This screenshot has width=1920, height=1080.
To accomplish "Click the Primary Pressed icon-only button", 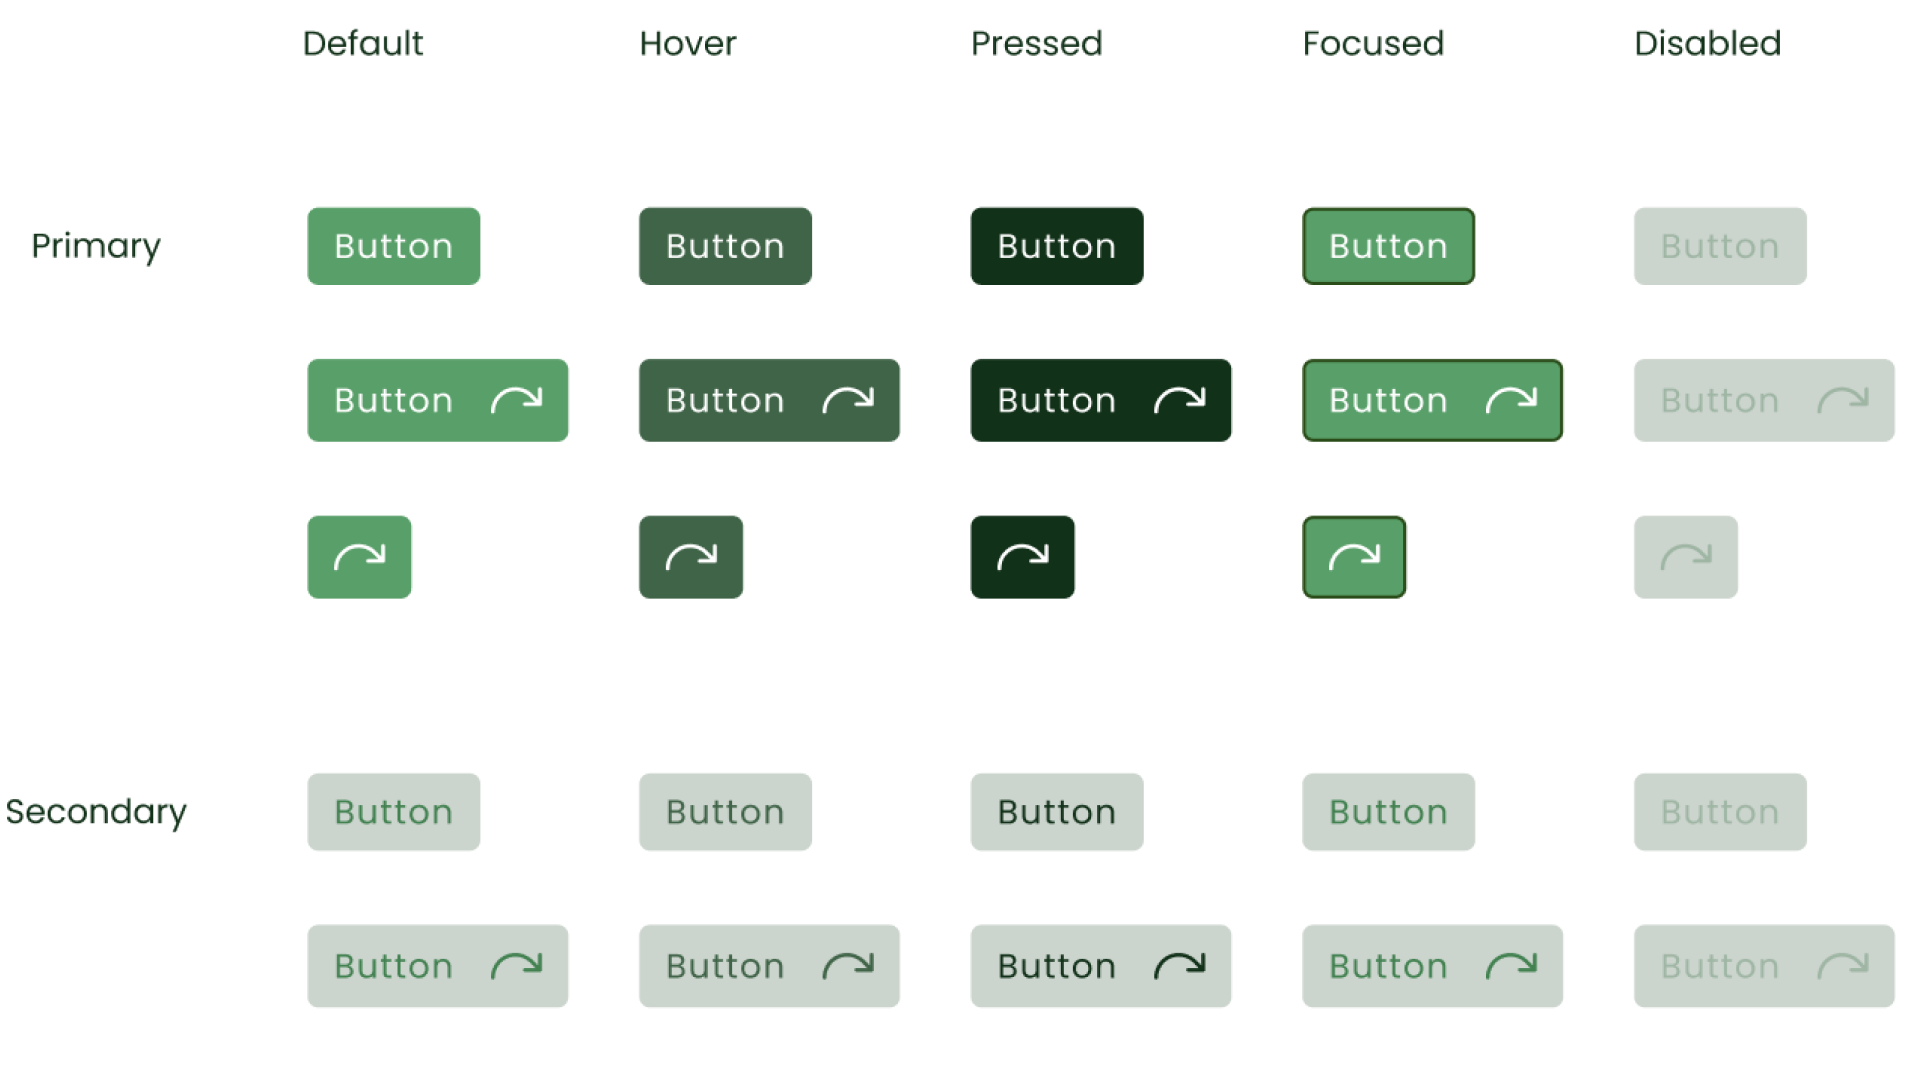I will pos(1023,556).
